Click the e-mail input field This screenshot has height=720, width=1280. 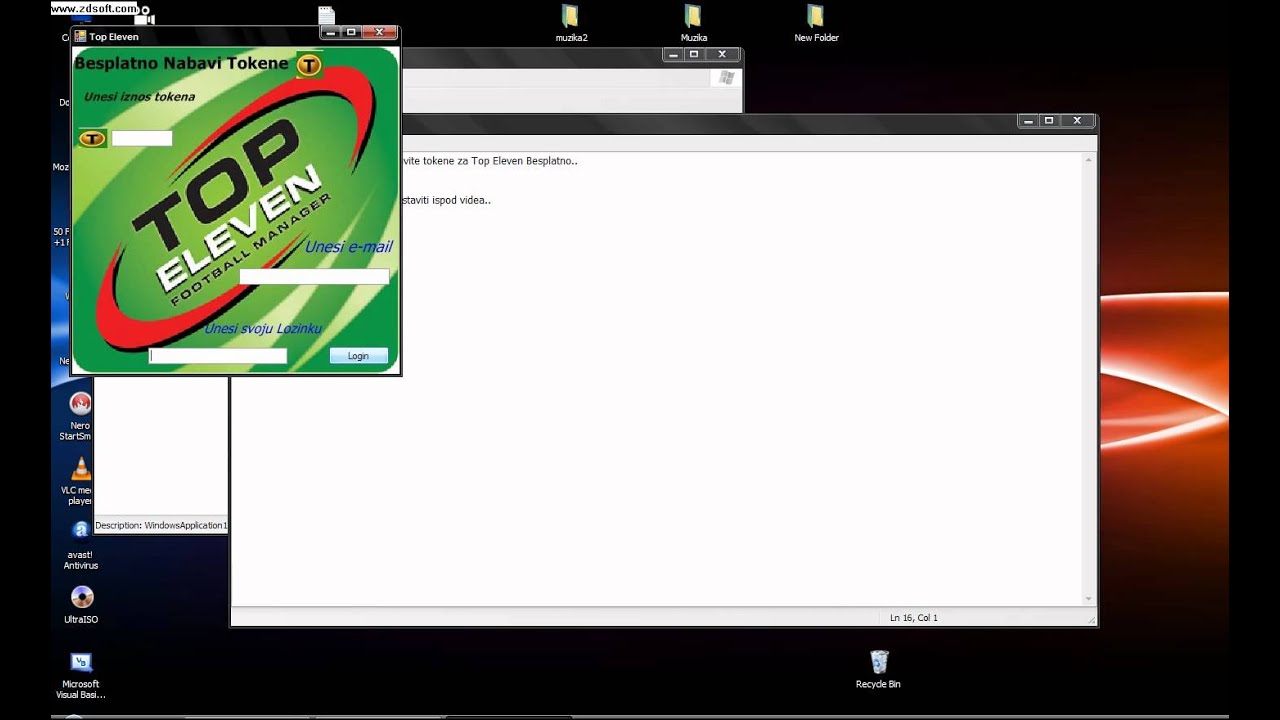tap(314, 277)
